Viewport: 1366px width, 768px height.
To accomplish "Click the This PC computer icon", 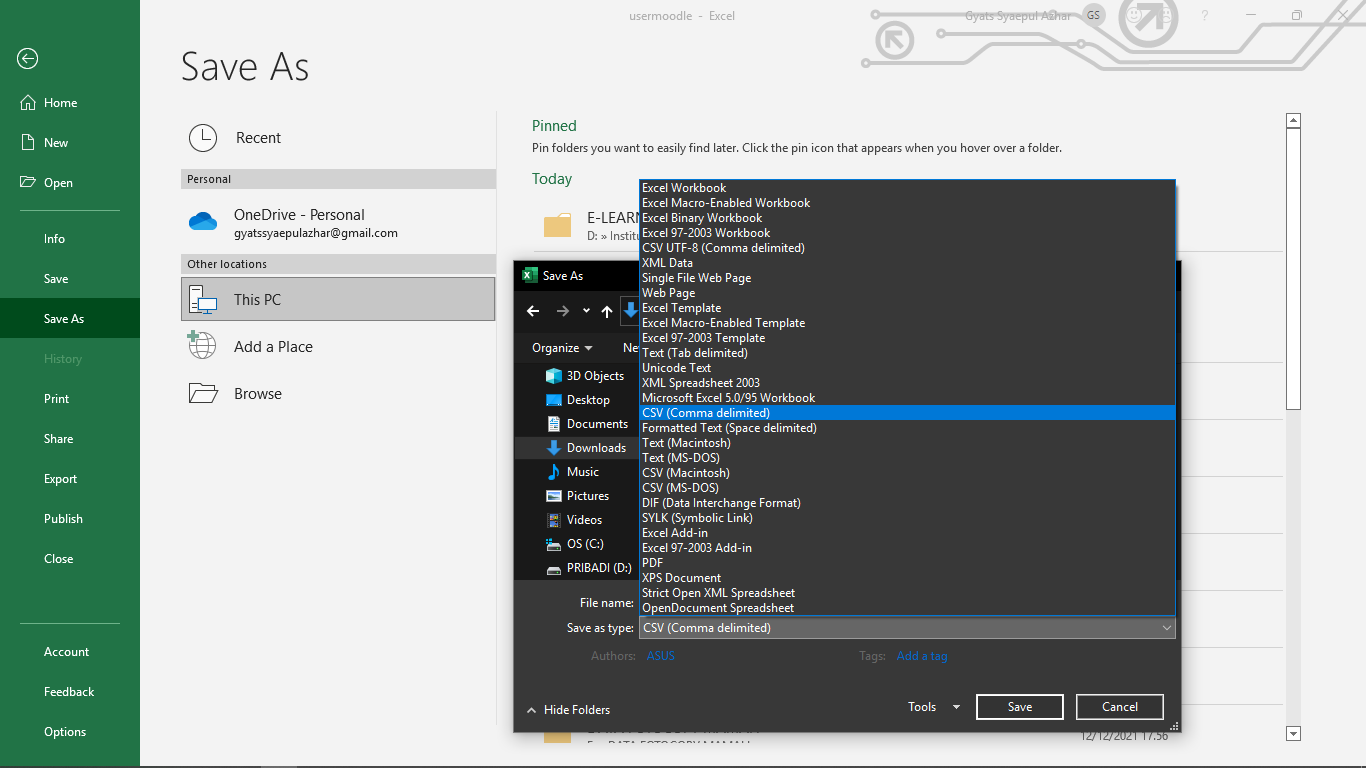I will tap(203, 299).
